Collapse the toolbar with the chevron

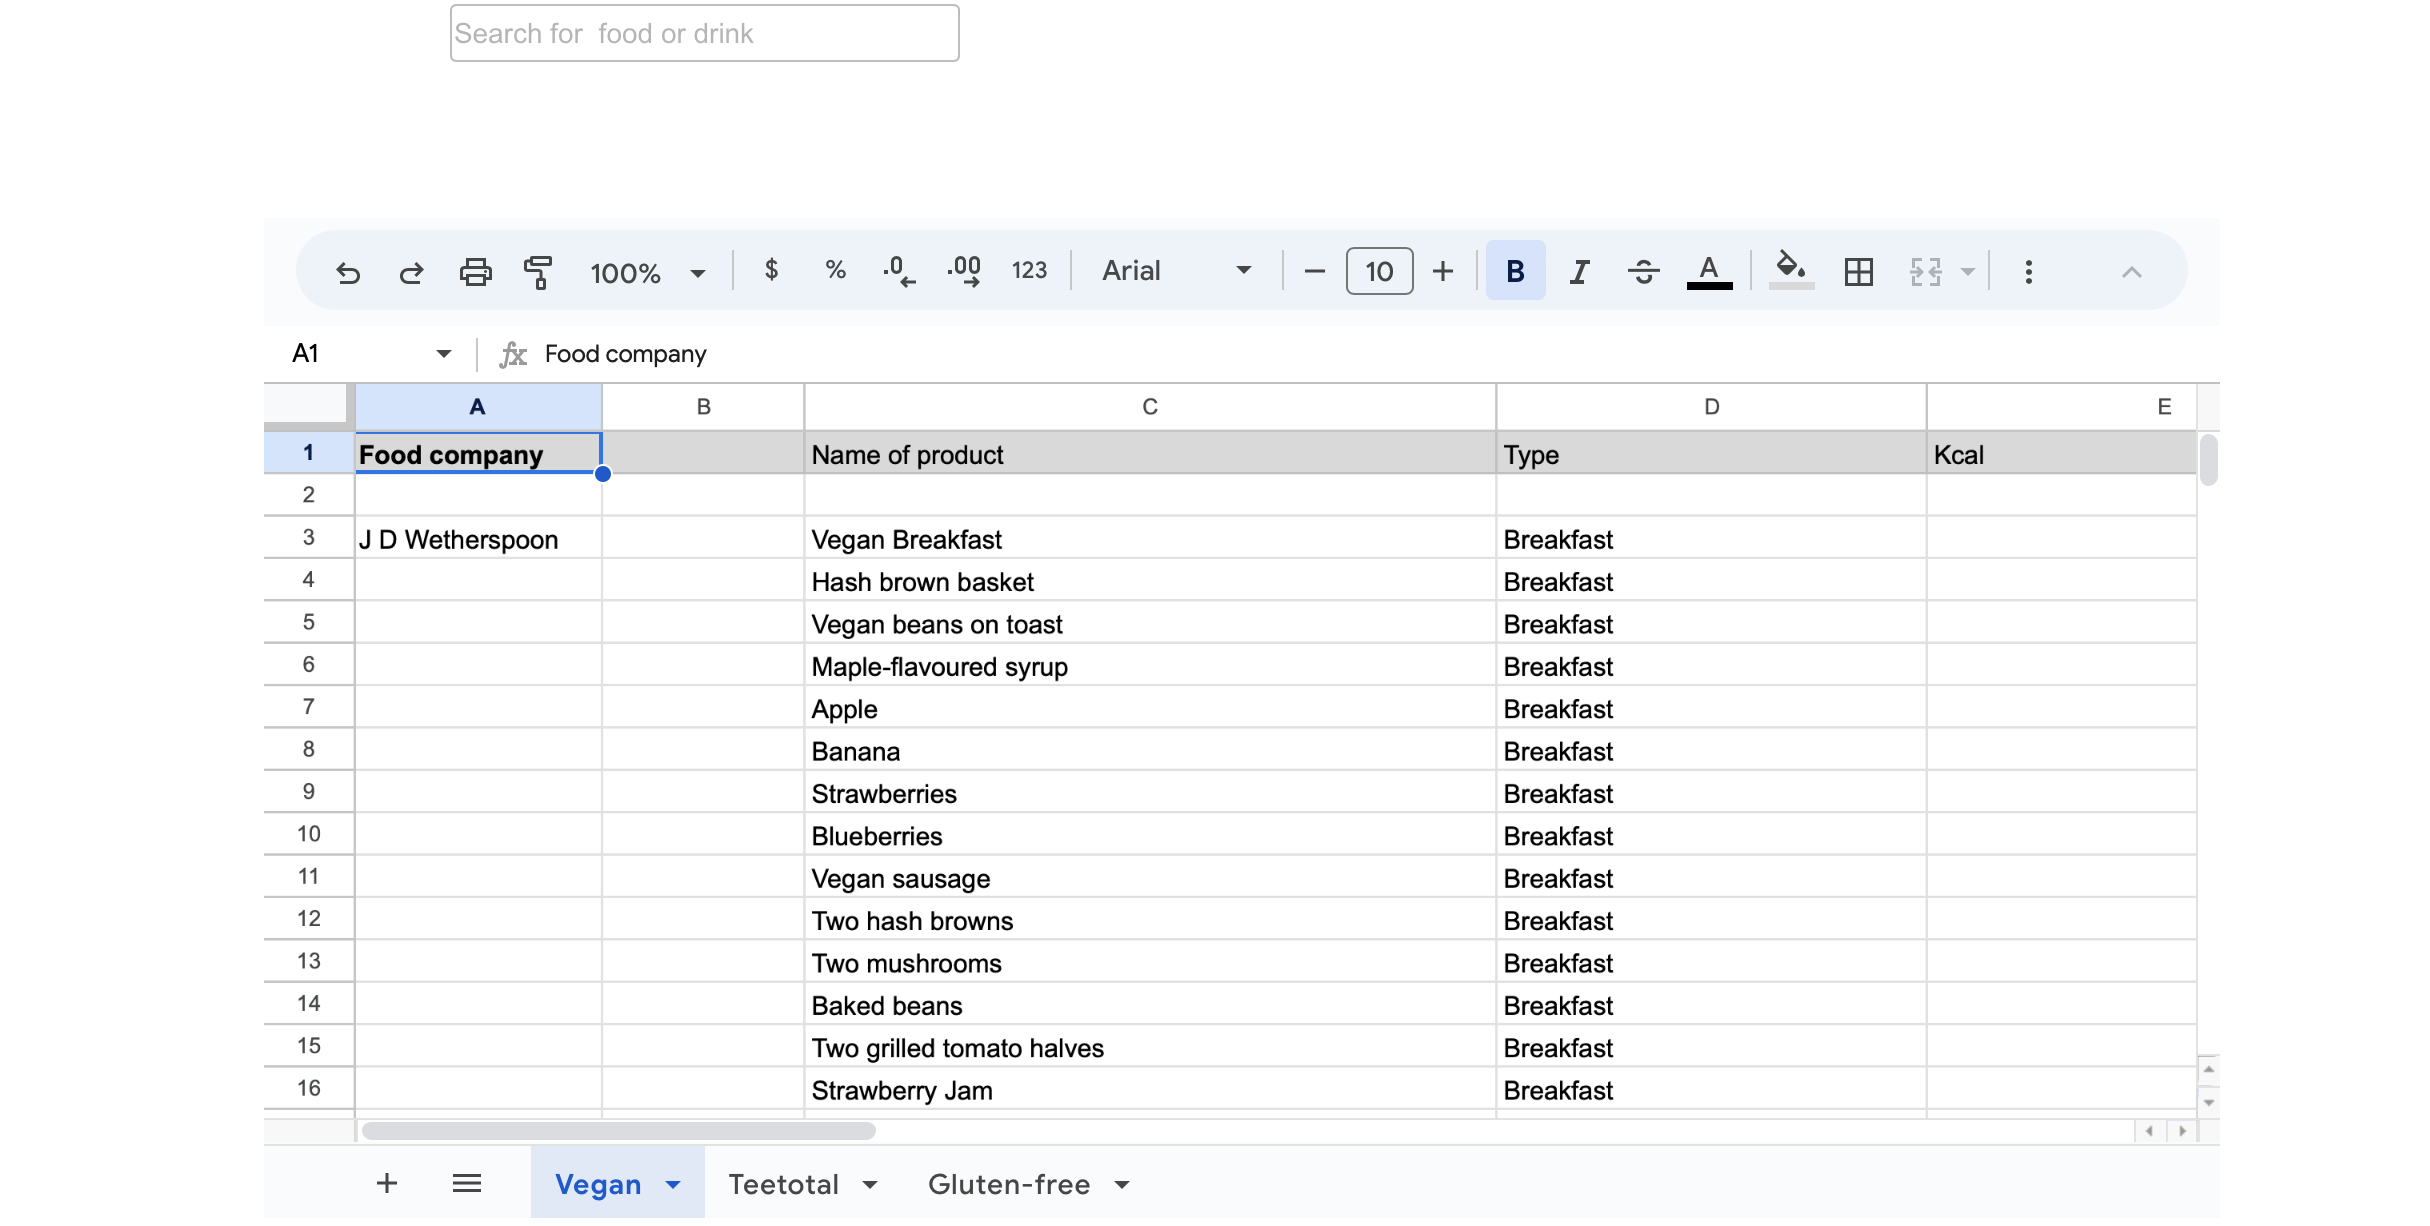pos(2131,272)
